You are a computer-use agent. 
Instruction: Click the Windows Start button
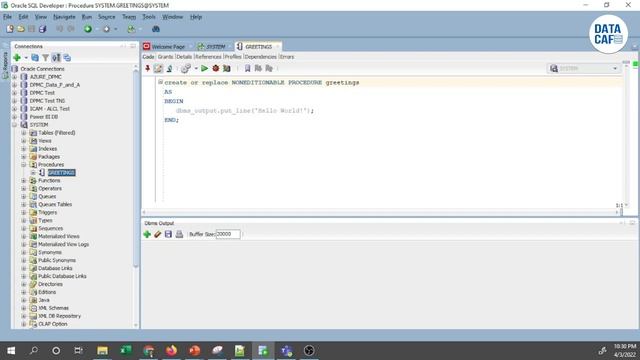[11, 351]
